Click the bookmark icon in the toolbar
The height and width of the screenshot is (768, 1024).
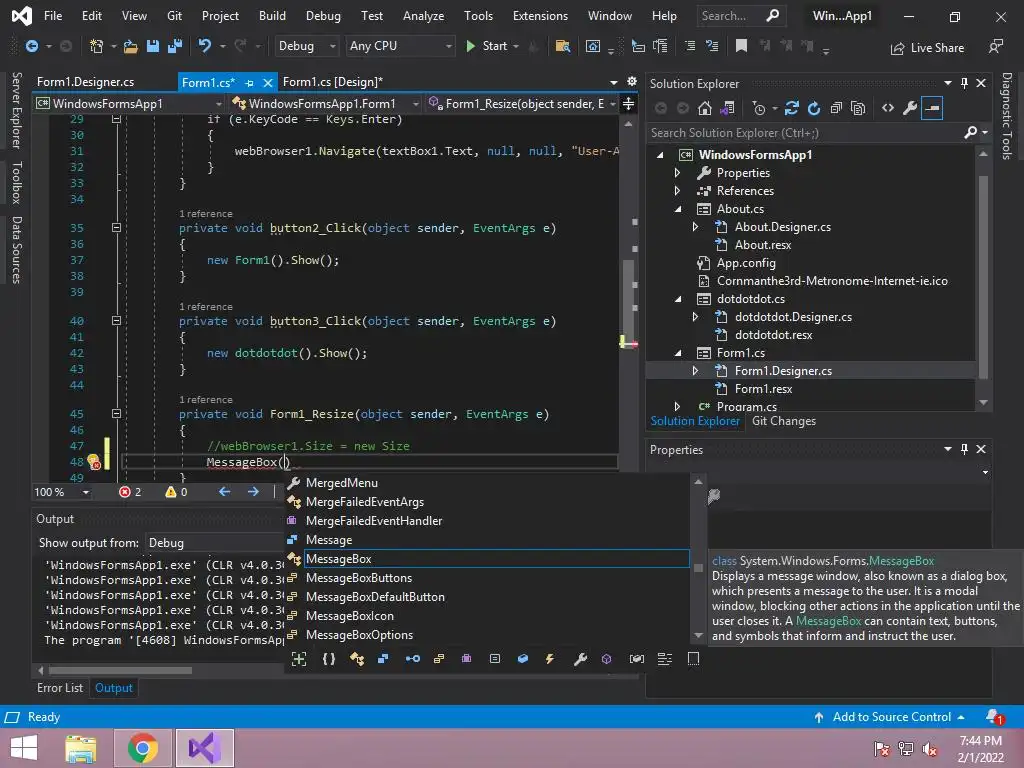741,46
